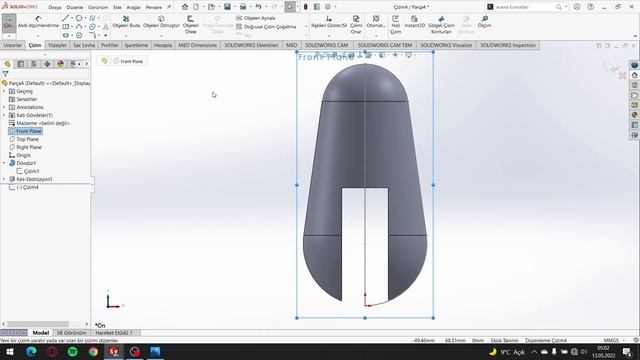Image resolution: width=640 pixels, height=360 pixels.
Task: Select the Corner Rectangle sketch tool
Action: pos(65,27)
